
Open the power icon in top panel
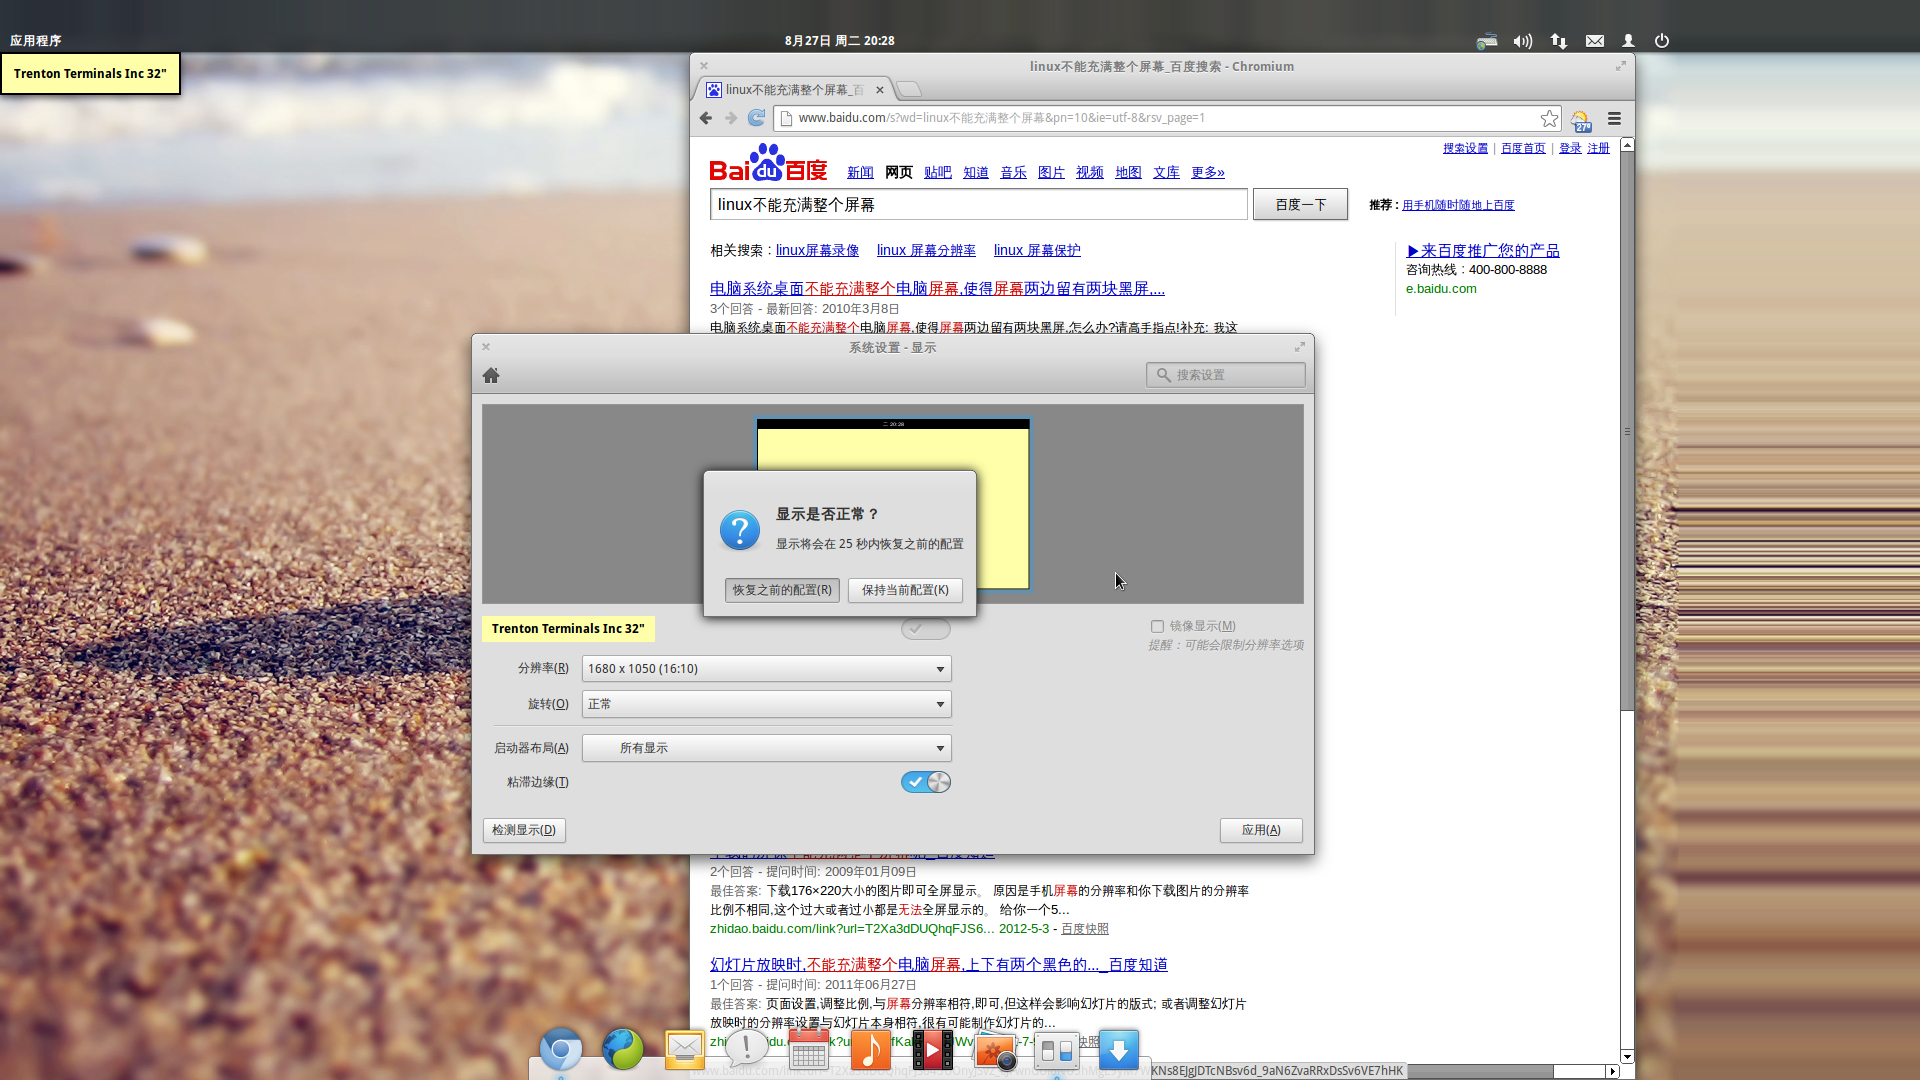[x=1662, y=41]
